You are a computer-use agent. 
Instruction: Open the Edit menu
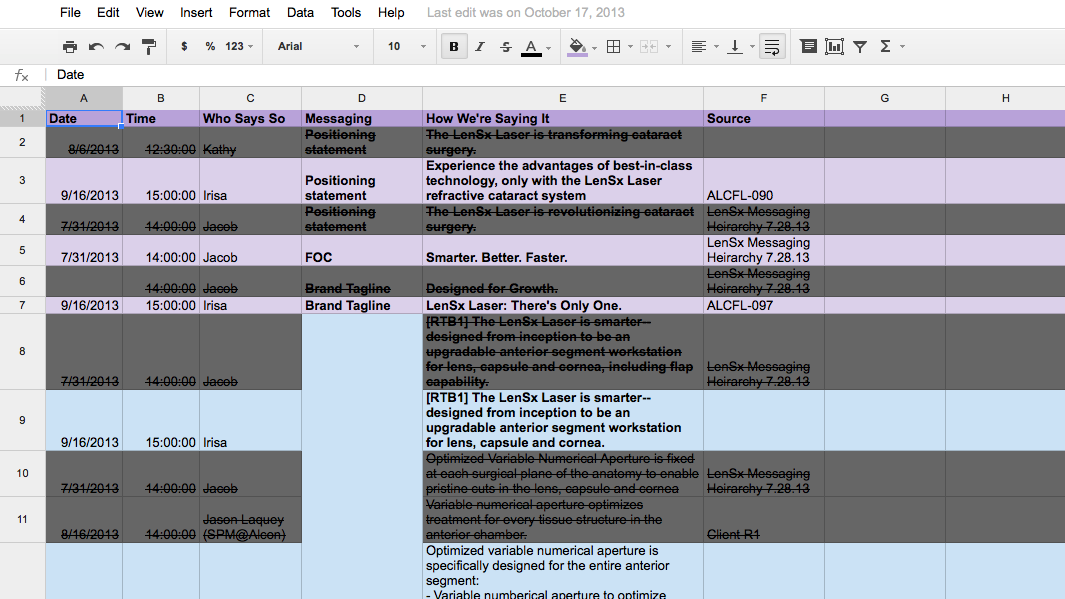108,13
